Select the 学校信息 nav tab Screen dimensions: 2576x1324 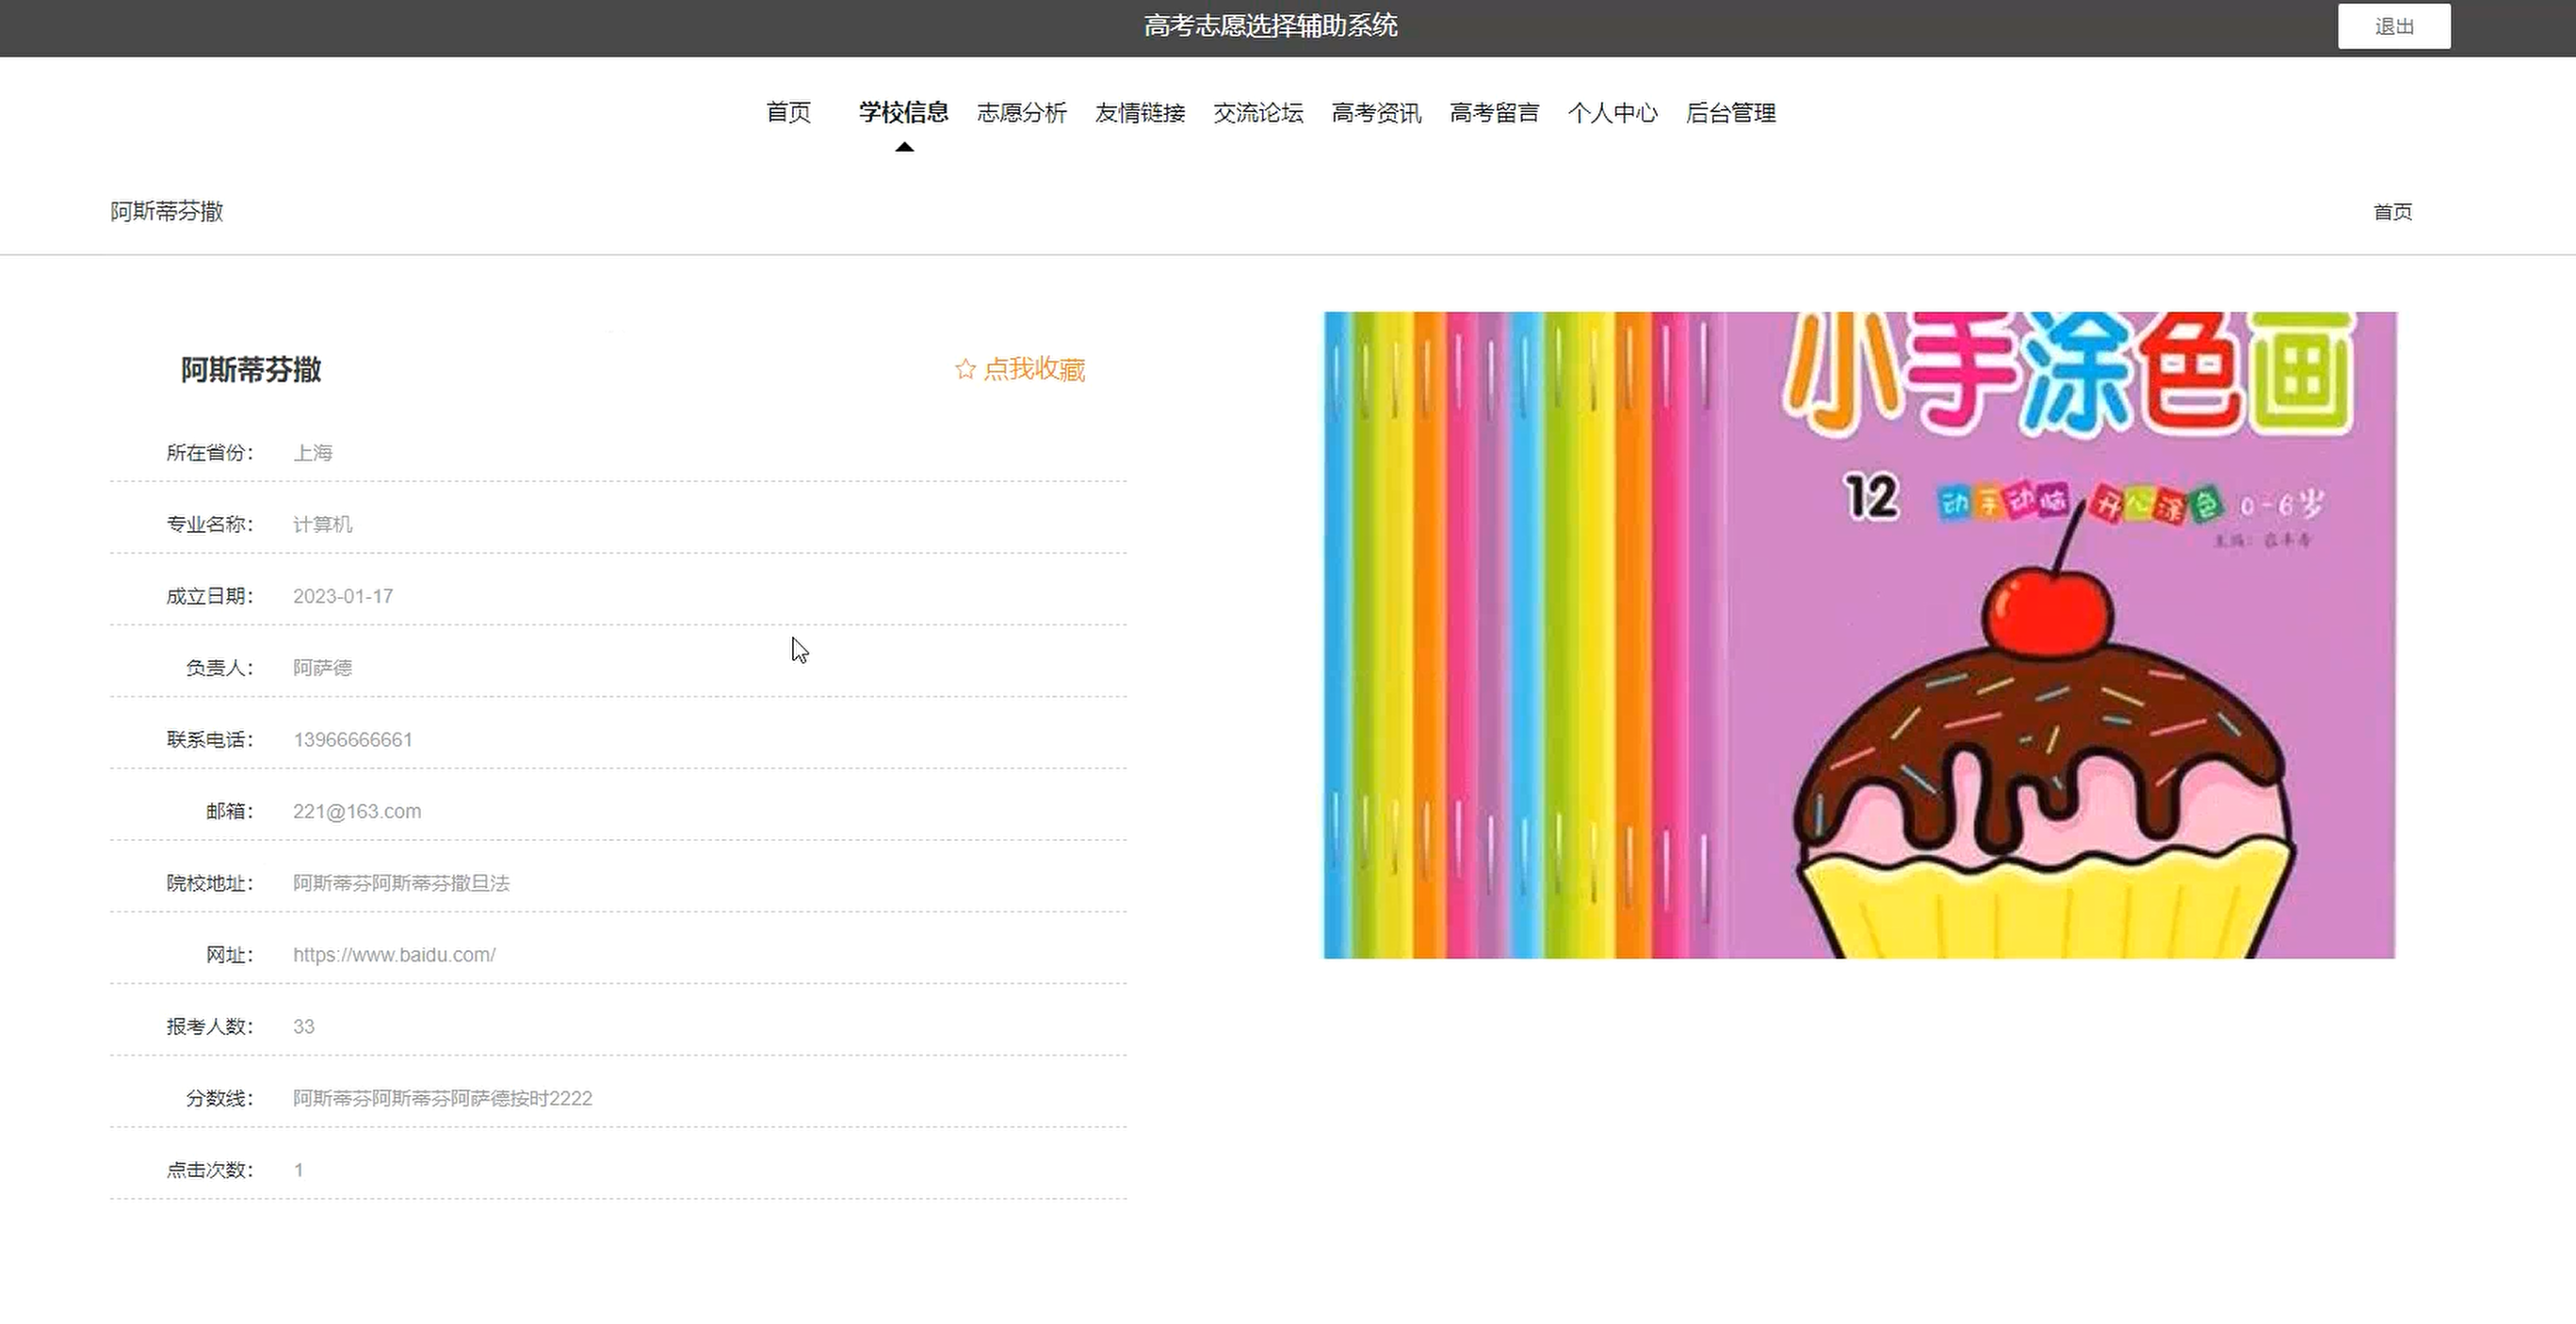coord(904,112)
